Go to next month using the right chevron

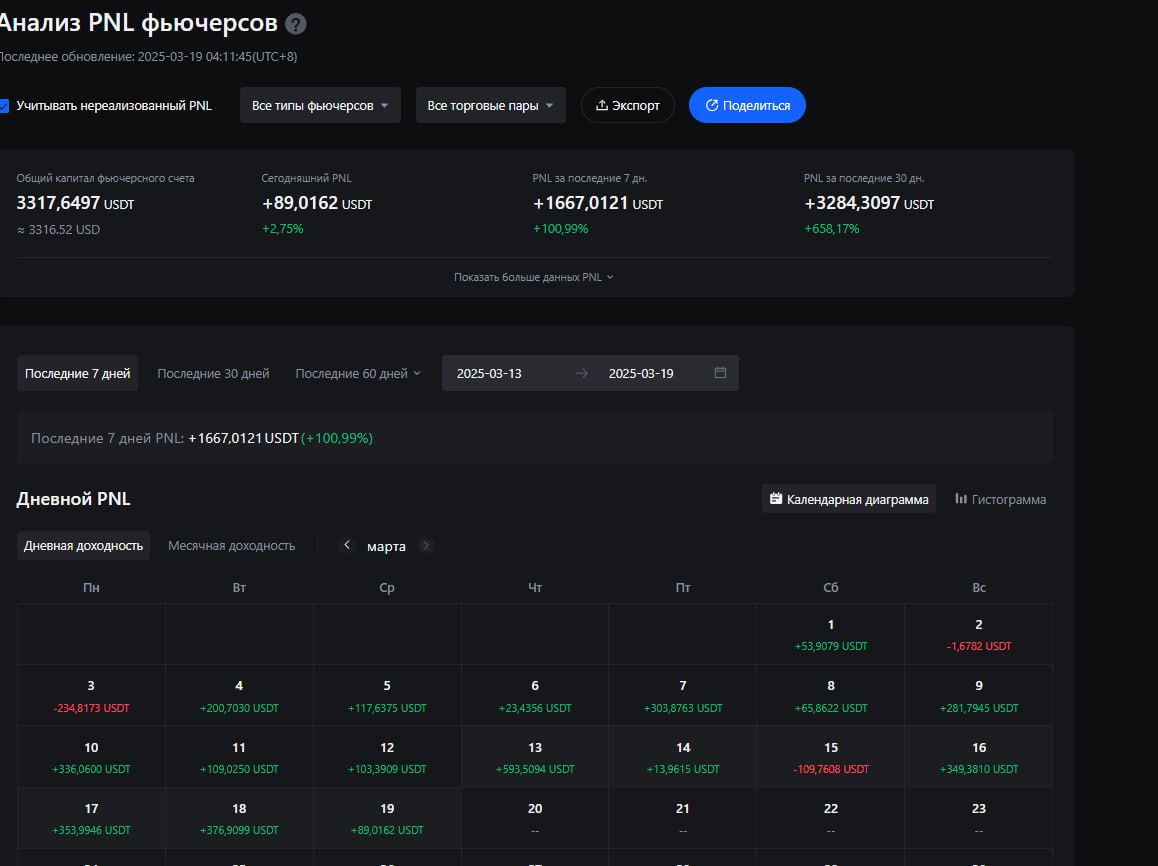tap(425, 545)
